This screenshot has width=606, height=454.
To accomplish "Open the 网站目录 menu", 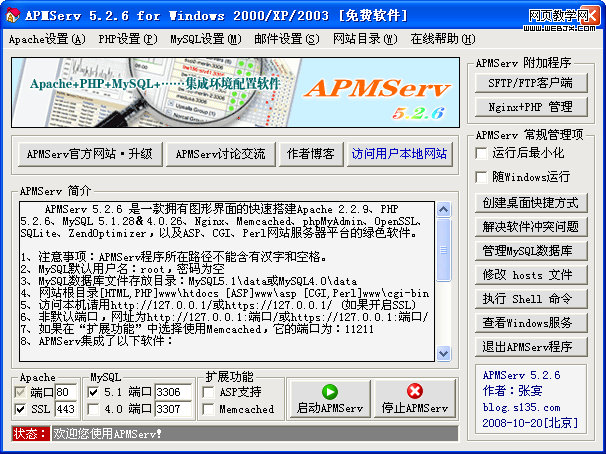I will 365,39.
